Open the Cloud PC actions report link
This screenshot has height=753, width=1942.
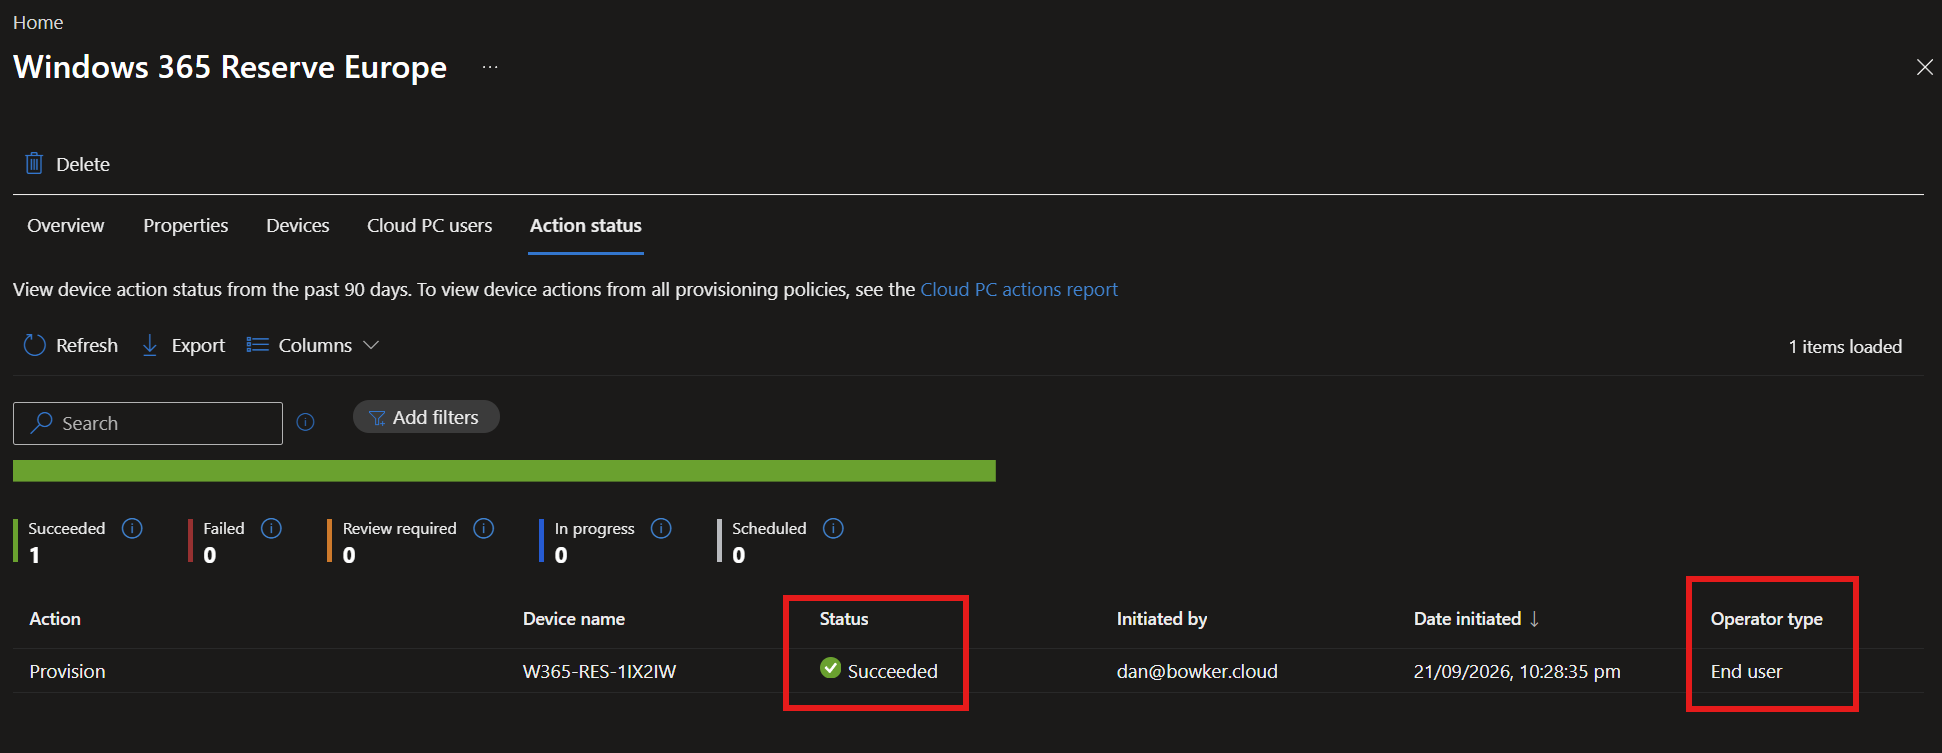pyautogui.click(x=1019, y=289)
